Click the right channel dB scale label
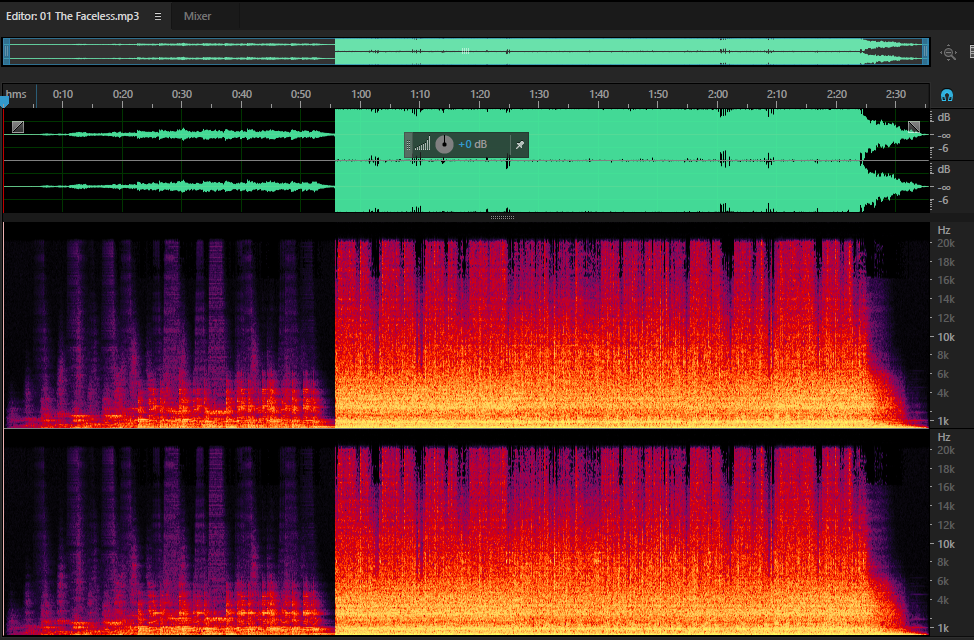The image size is (974, 640). point(944,169)
